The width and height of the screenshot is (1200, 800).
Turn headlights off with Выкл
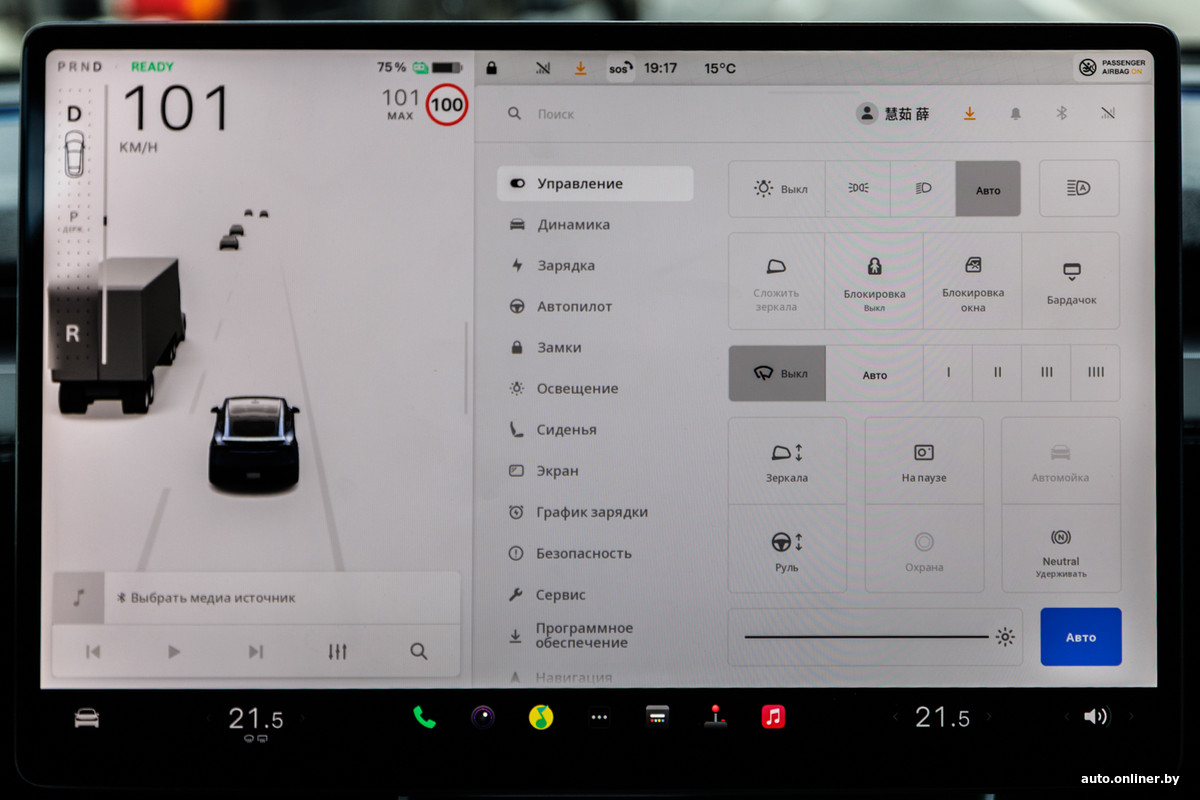(x=777, y=189)
